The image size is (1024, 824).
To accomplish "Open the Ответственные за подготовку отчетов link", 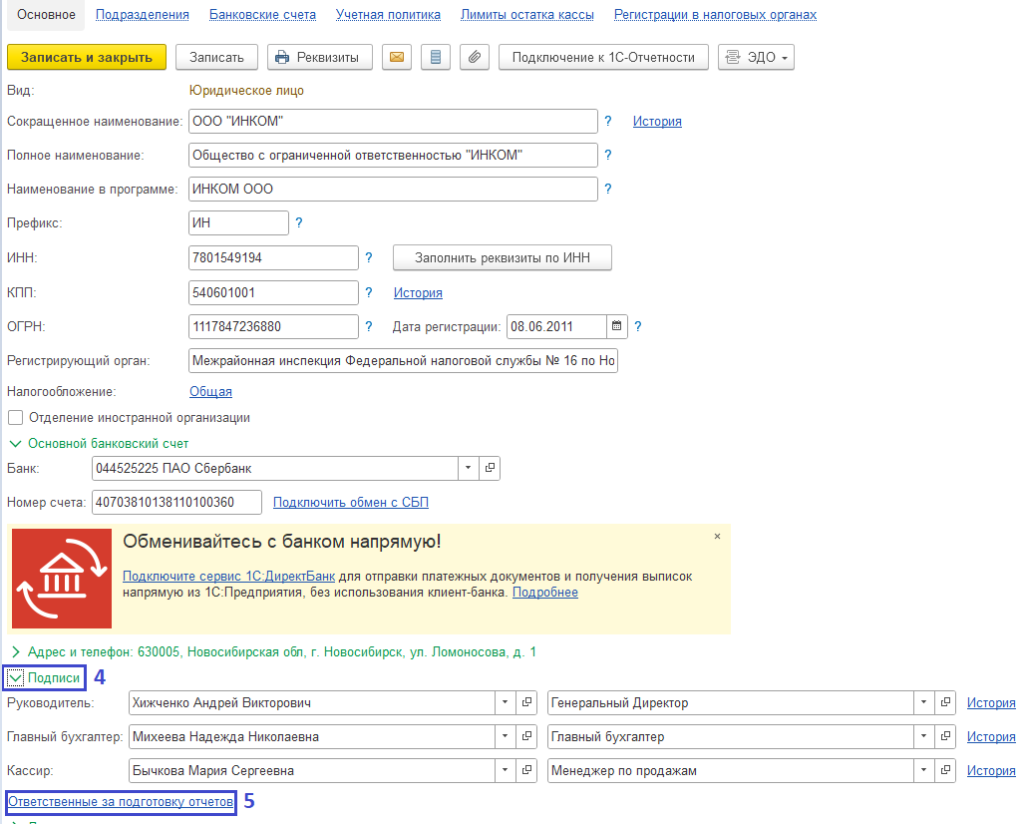I will pyautogui.click(x=120, y=802).
